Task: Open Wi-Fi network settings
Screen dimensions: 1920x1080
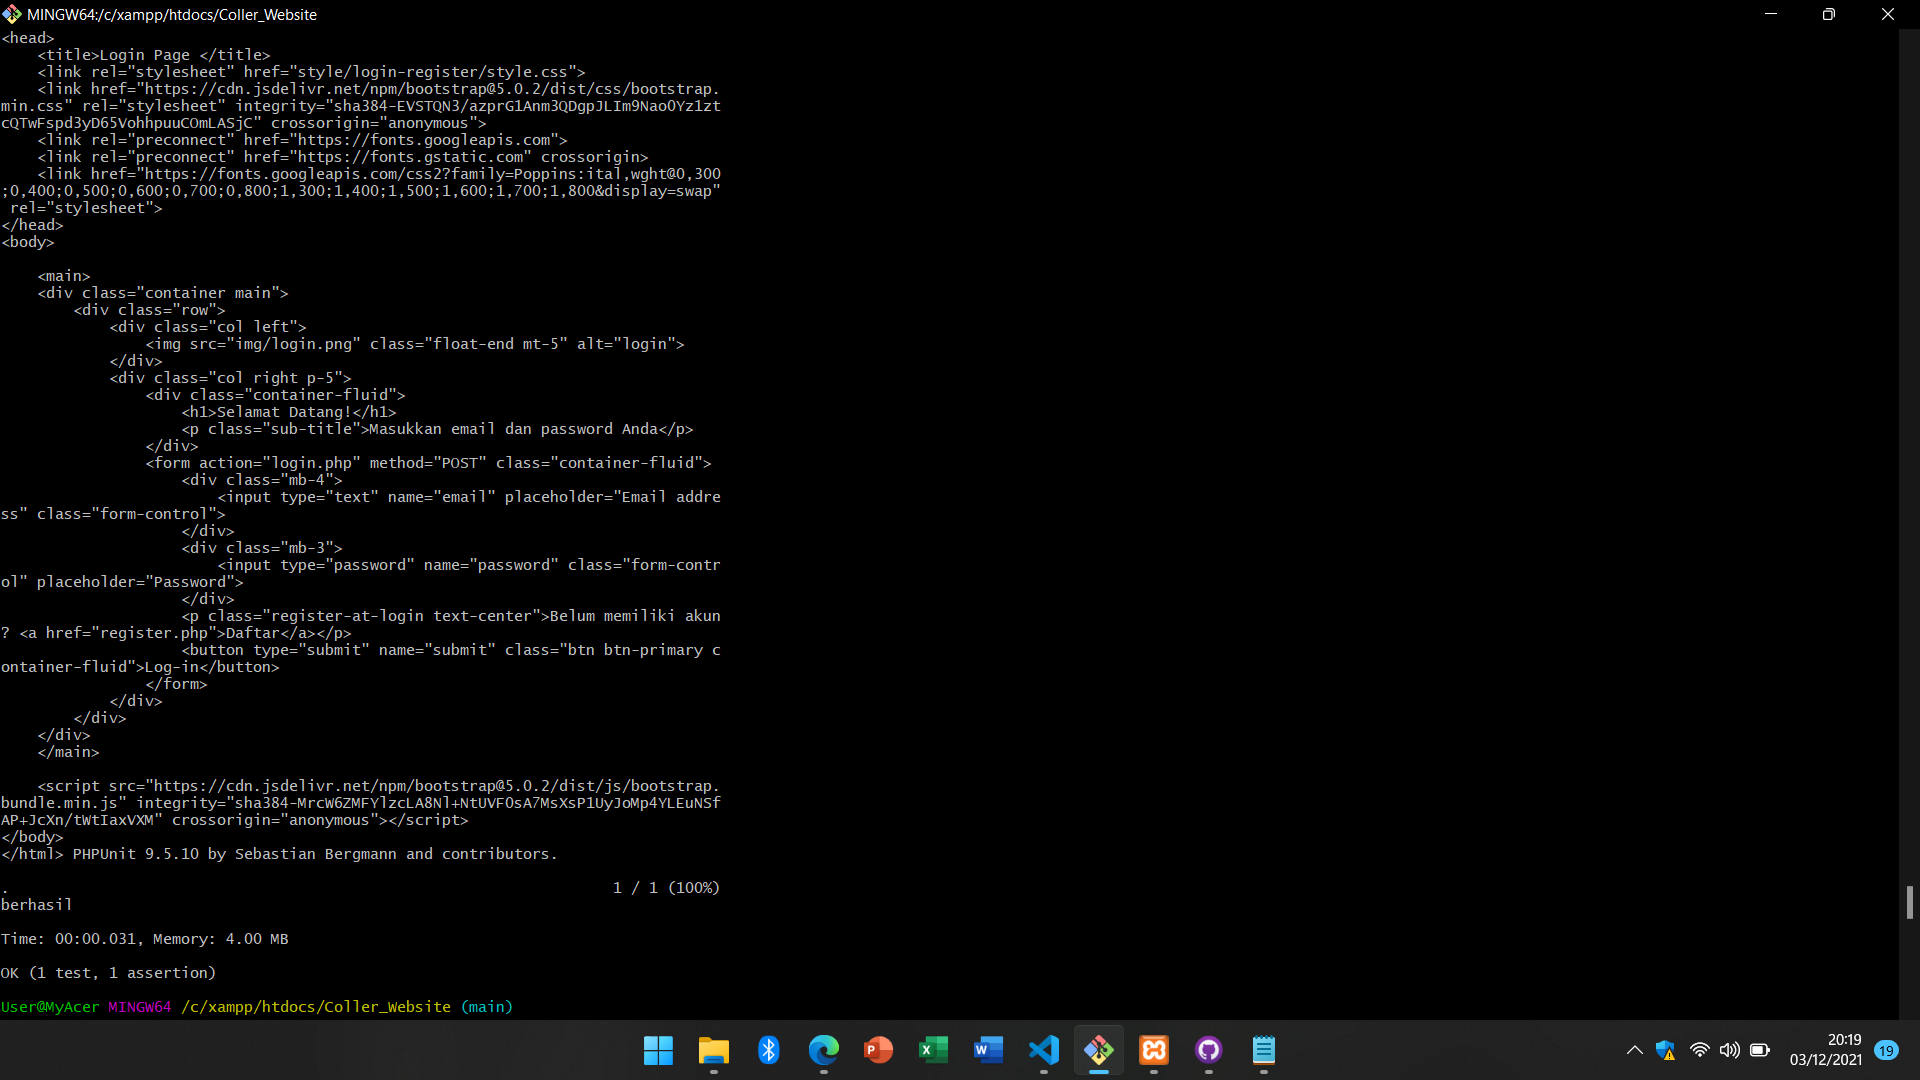Action: [1699, 1050]
